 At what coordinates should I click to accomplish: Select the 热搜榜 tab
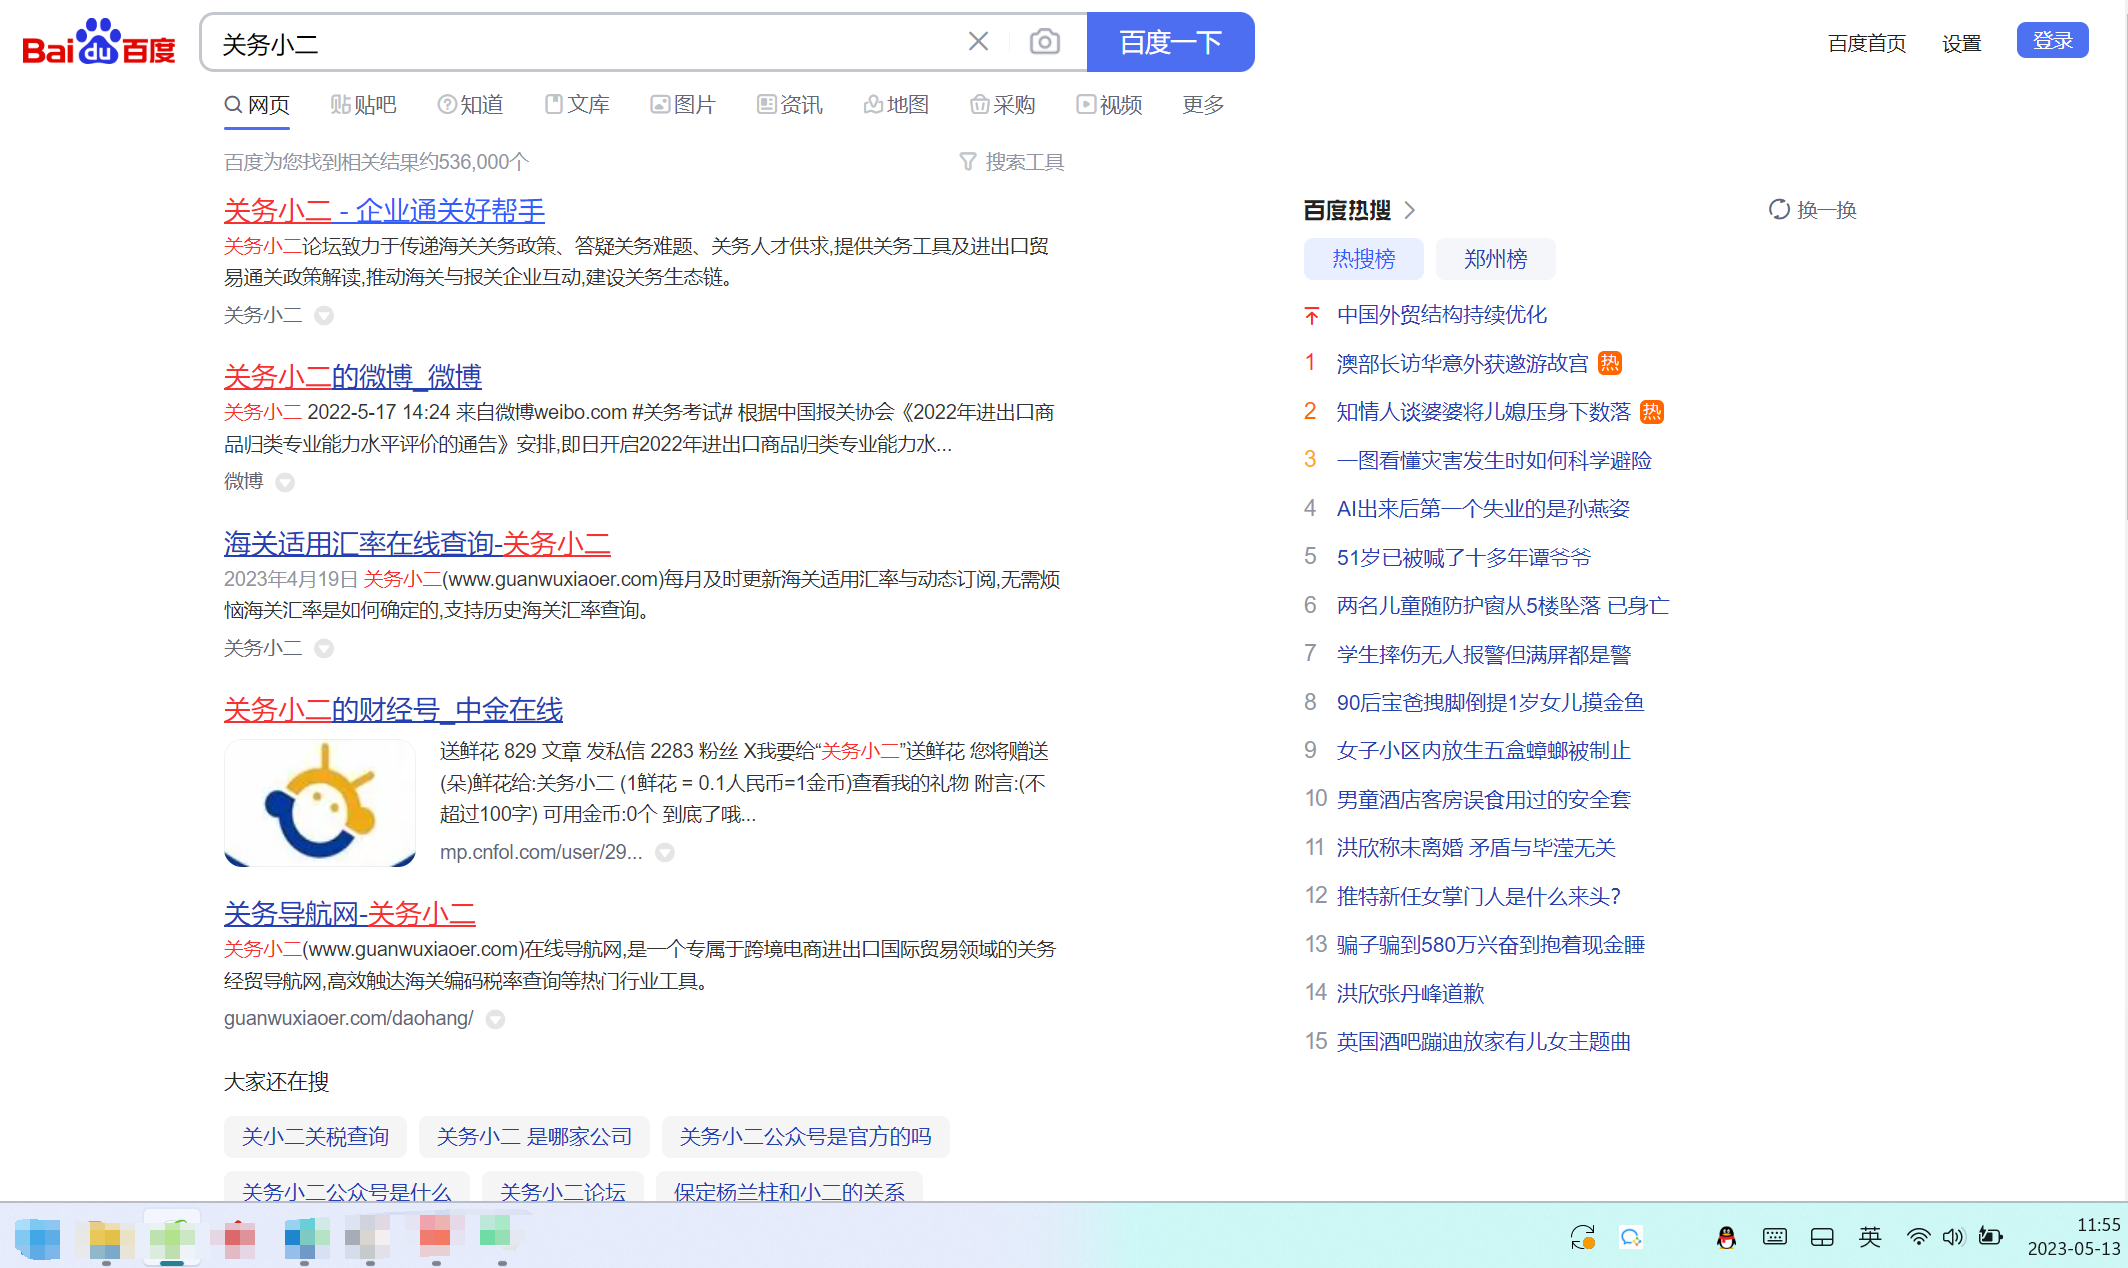coord(1363,259)
